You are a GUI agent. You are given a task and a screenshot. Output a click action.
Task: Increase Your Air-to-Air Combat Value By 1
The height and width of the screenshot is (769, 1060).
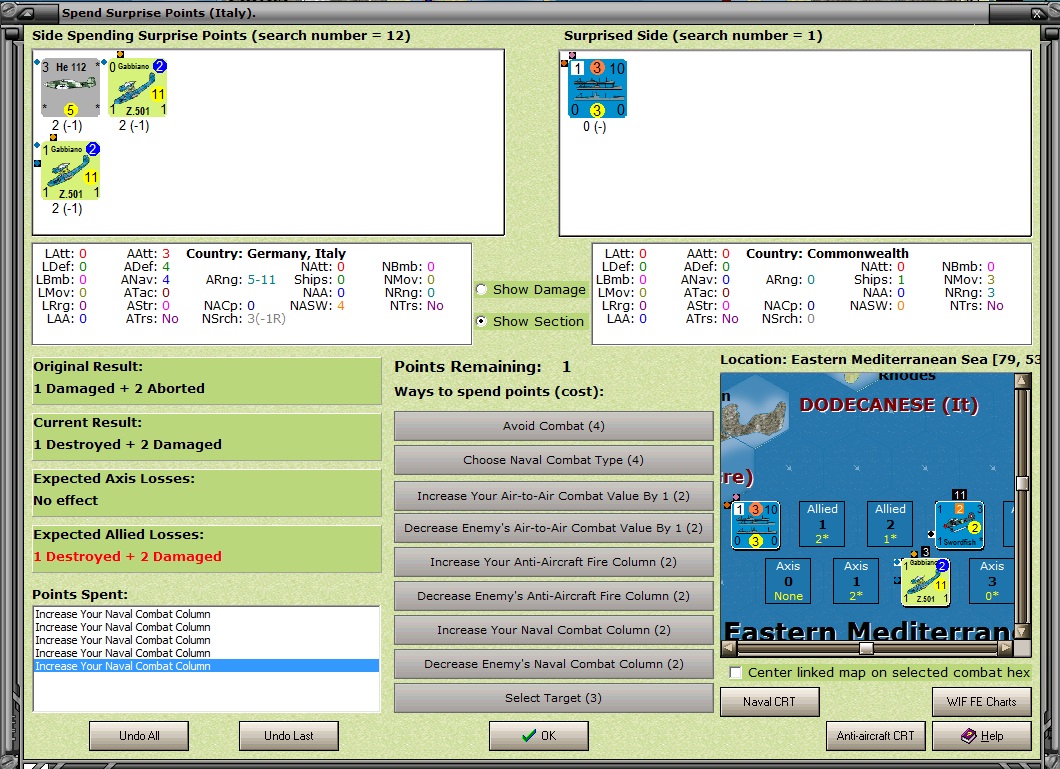click(554, 495)
